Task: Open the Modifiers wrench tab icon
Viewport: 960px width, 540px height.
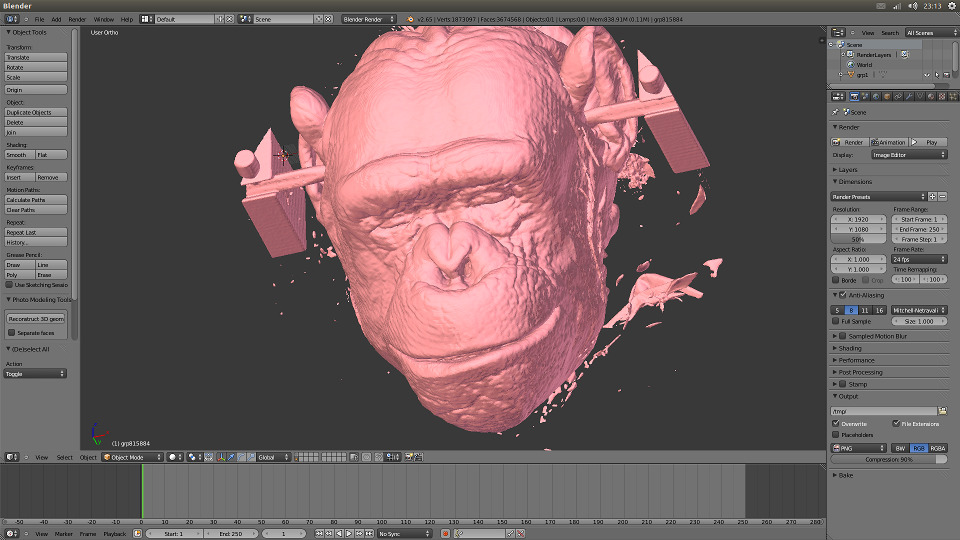Action: click(909, 97)
